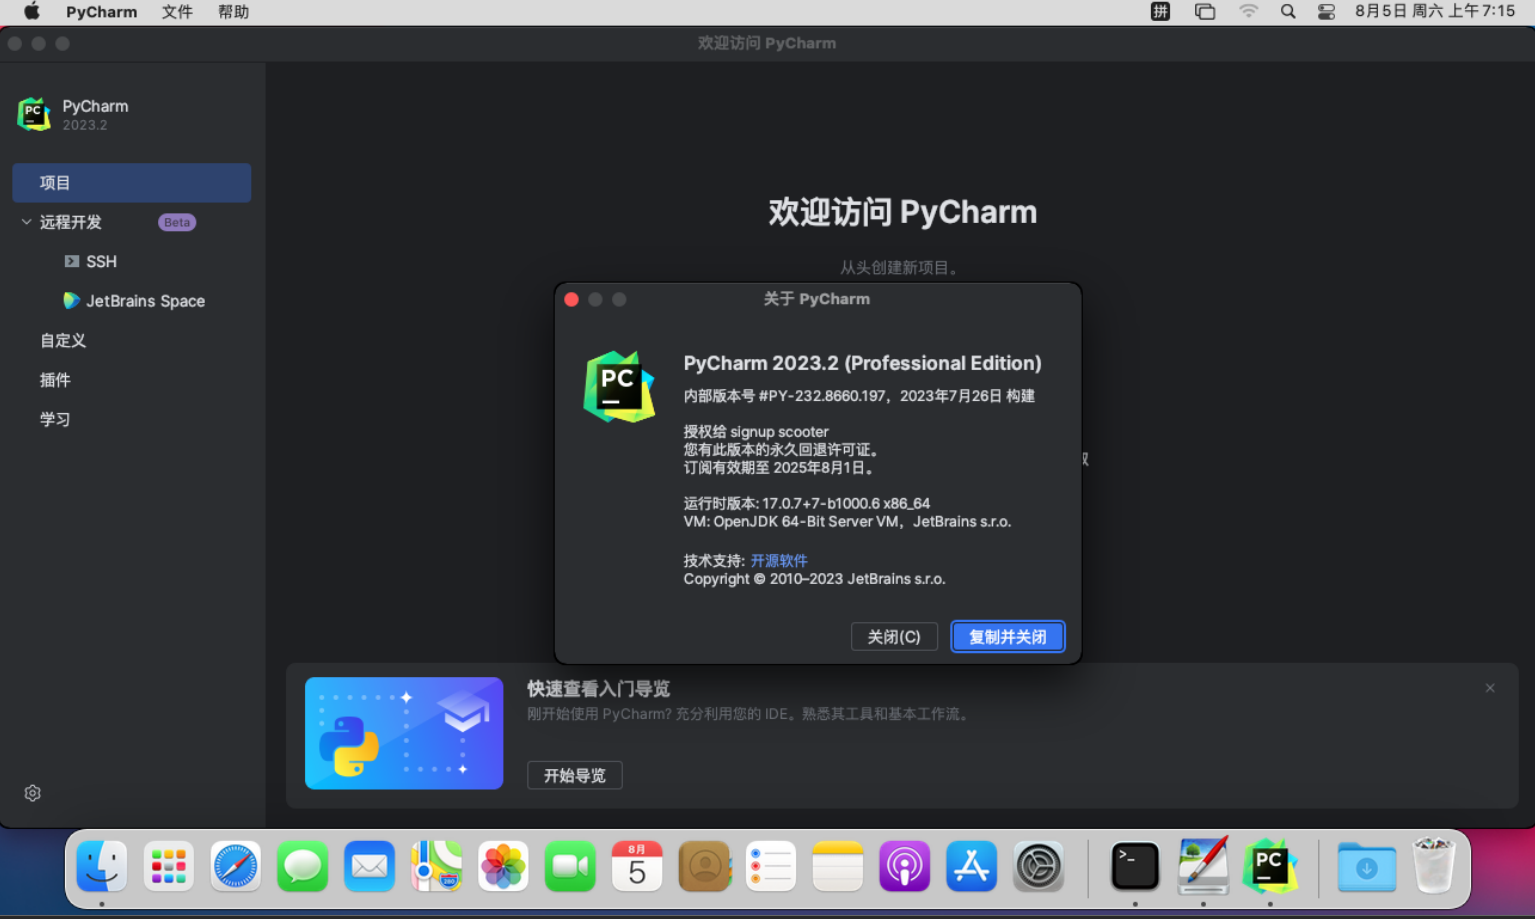1535x919 pixels.
Task: Click the 开始导览 button
Action: click(x=574, y=775)
